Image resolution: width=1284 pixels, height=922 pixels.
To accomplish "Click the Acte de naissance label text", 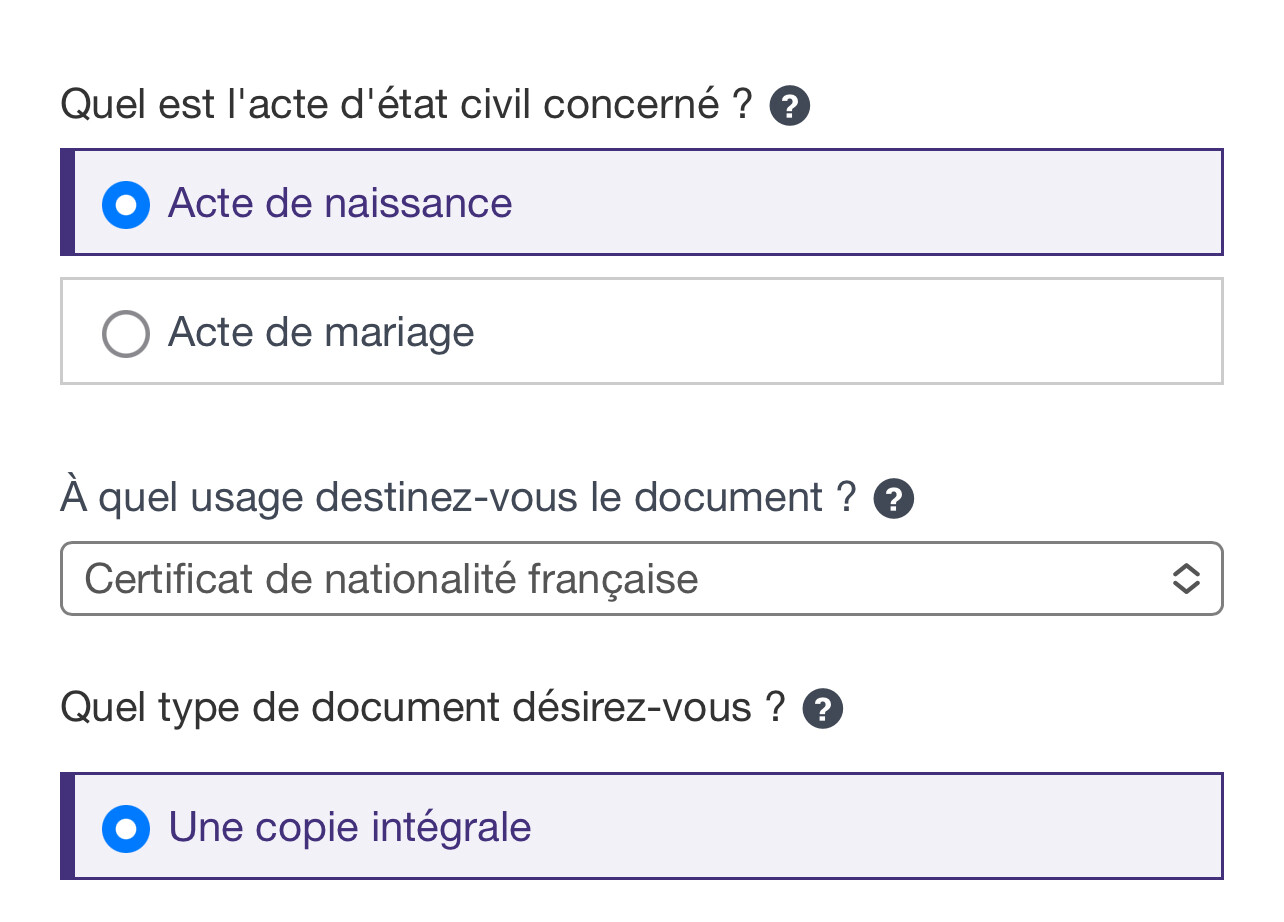I will (340, 204).
